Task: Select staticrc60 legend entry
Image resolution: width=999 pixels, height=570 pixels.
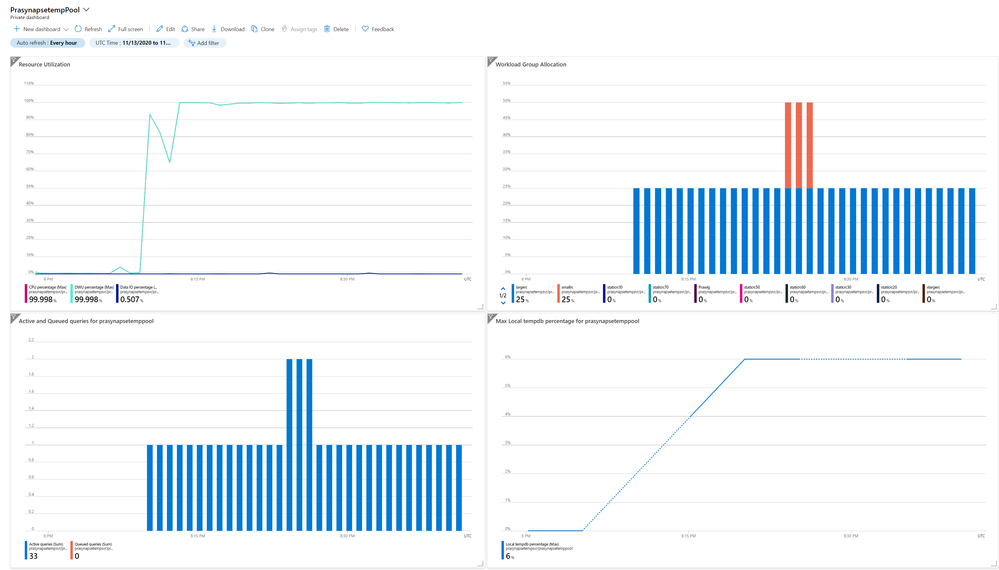Action: [808, 294]
